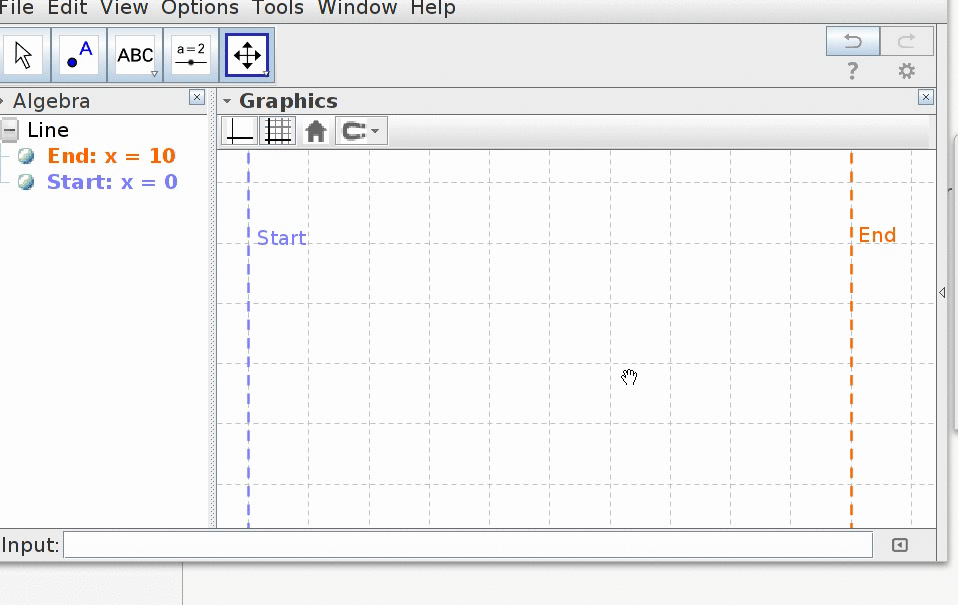Click the Undo arrow button

(852, 41)
